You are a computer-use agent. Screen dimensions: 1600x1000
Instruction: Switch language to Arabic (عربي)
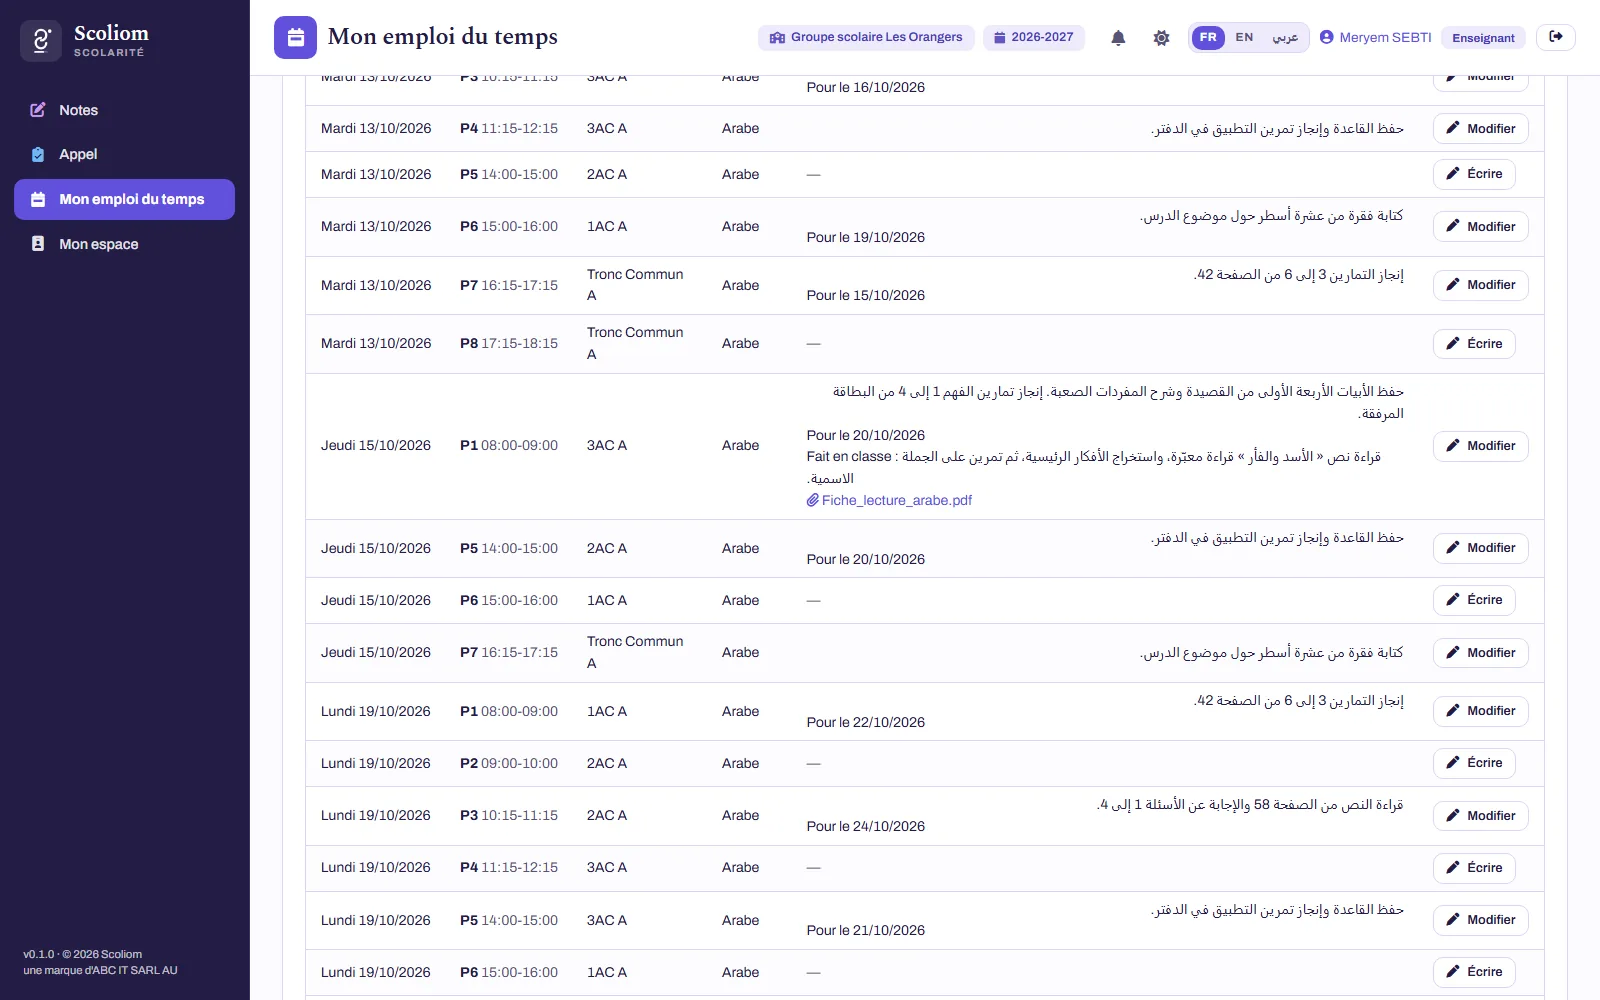tap(1285, 38)
